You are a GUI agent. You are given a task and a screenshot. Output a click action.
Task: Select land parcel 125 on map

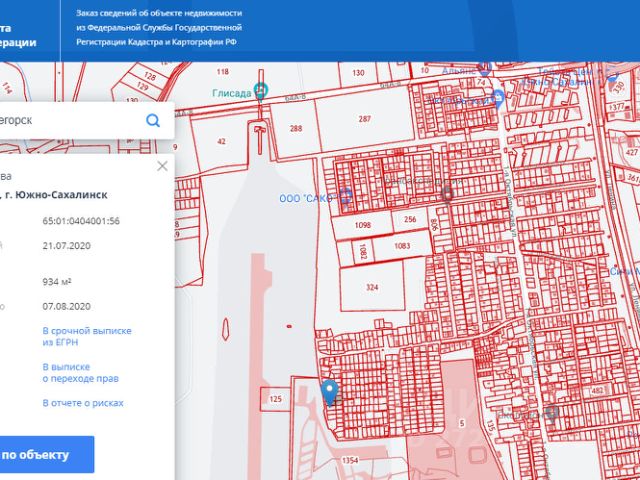(276, 400)
